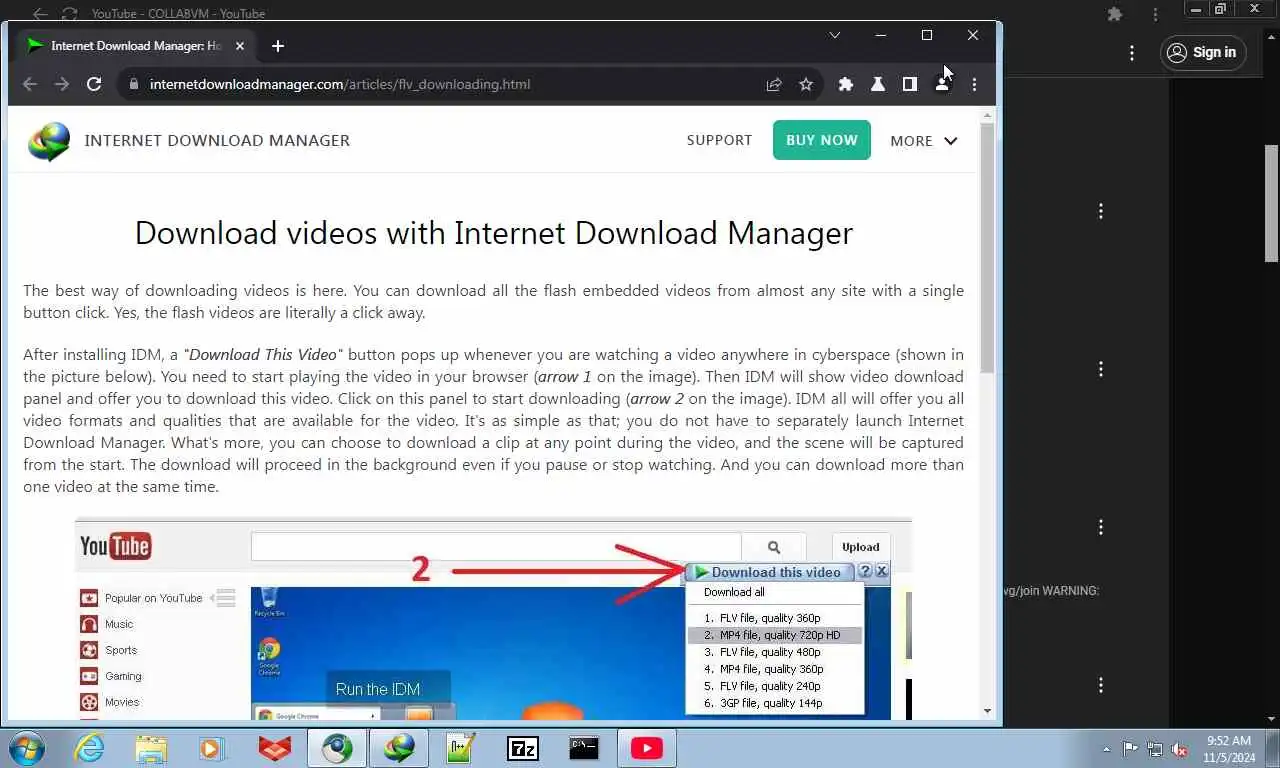Click the Sign in button in YouTube window
This screenshot has height=768, width=1280.
point(1204,52)
